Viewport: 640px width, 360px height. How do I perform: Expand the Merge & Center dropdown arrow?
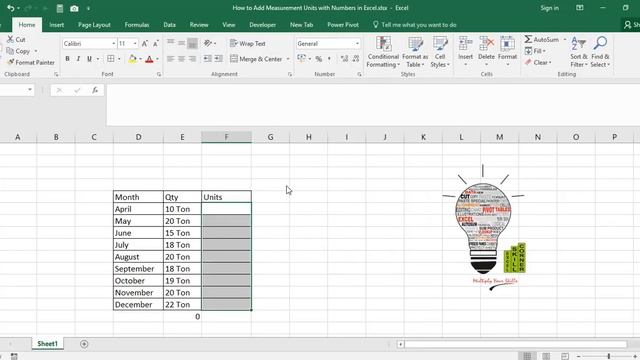point(288,59)
